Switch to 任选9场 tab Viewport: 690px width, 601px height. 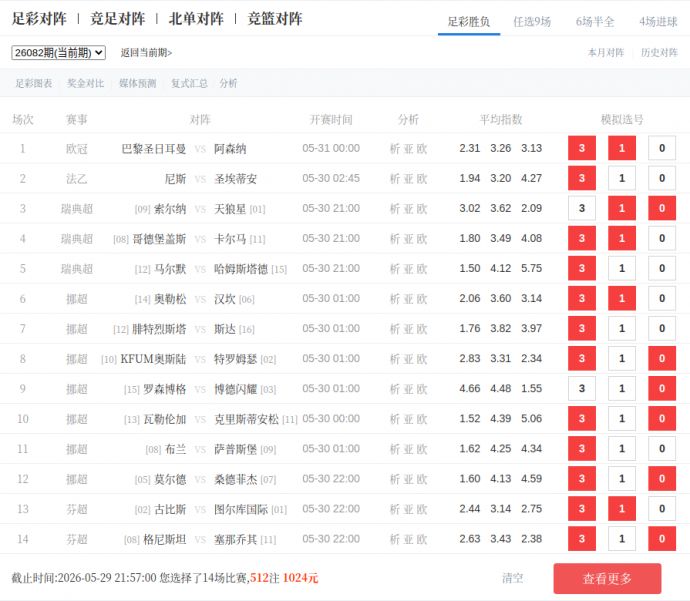tap(532, 22)
